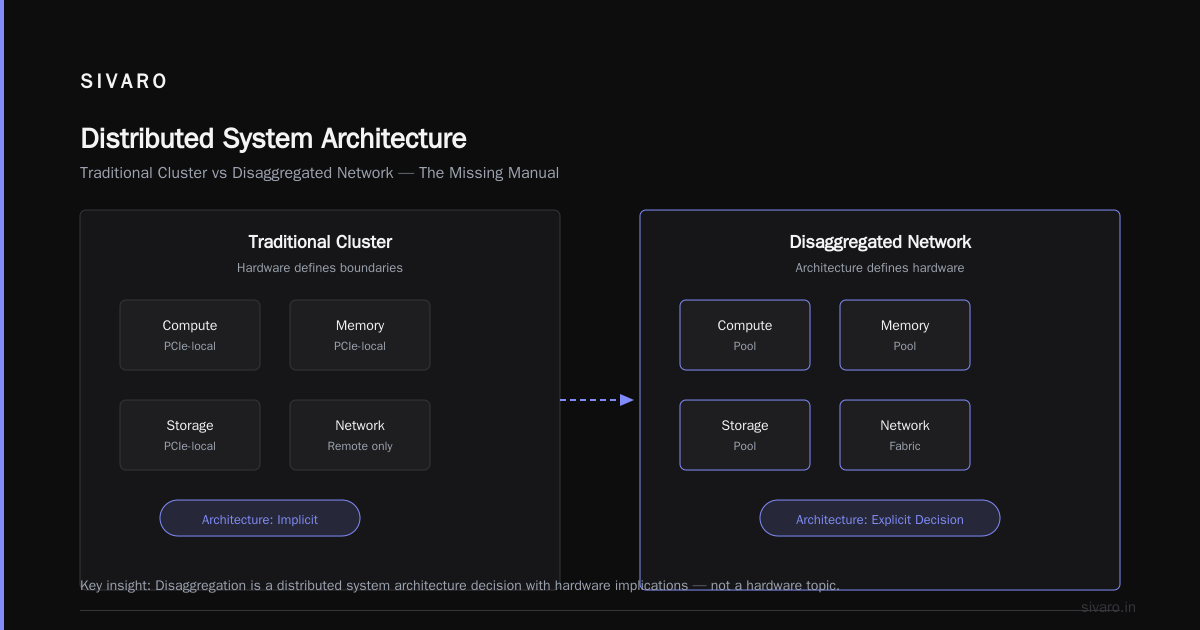The width and height of the screenshot is (1200, 630).
Task: Click the Disaggregated Network panel title
Action: click(x=880, y=242)
